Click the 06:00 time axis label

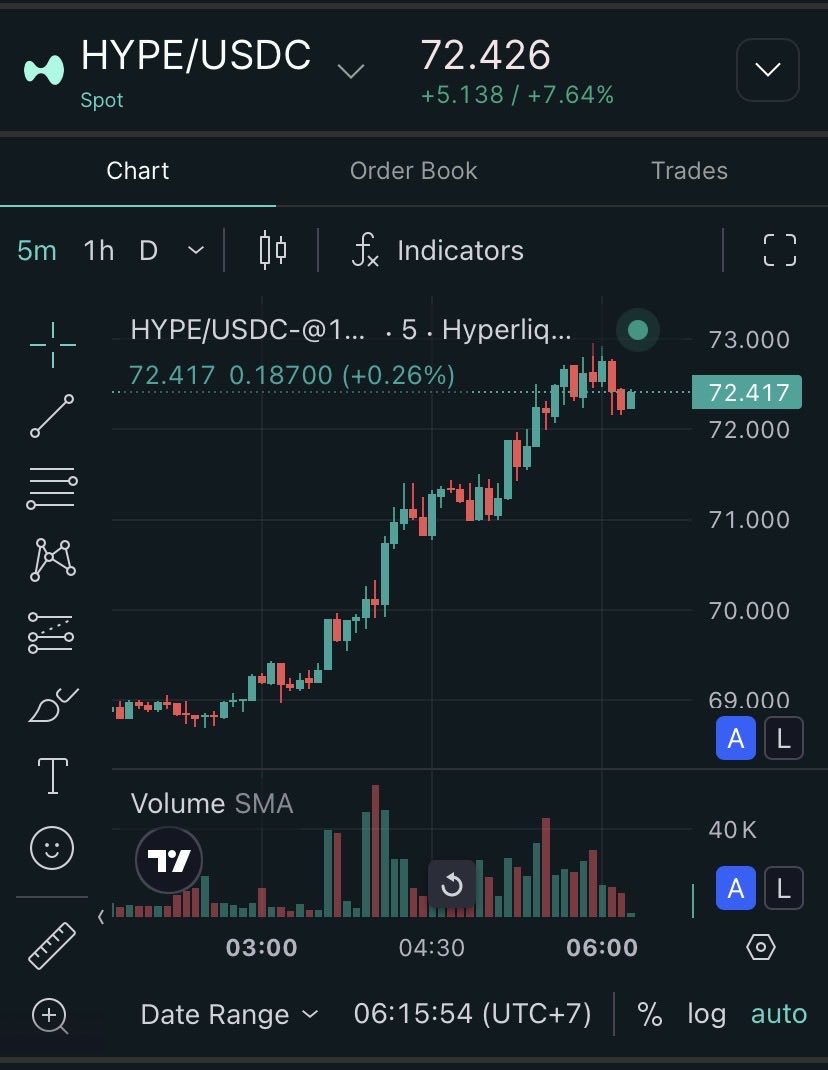(602, 948)
